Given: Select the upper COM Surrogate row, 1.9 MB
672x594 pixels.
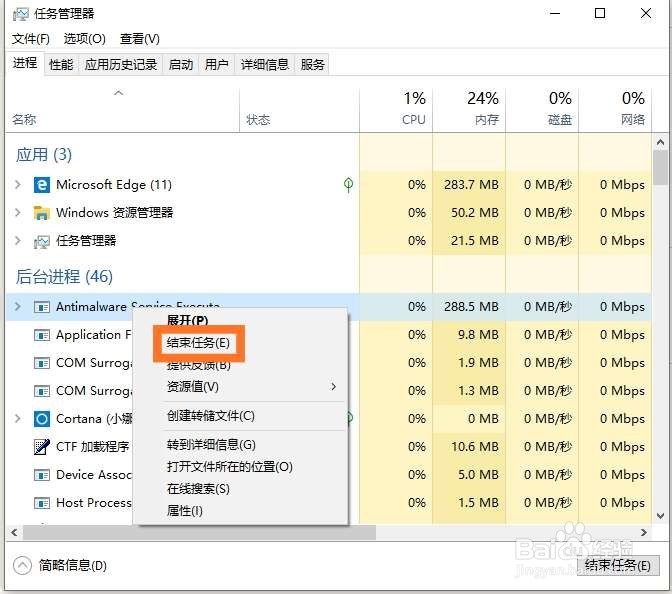Looking at the screenshot, I should 329,363.
